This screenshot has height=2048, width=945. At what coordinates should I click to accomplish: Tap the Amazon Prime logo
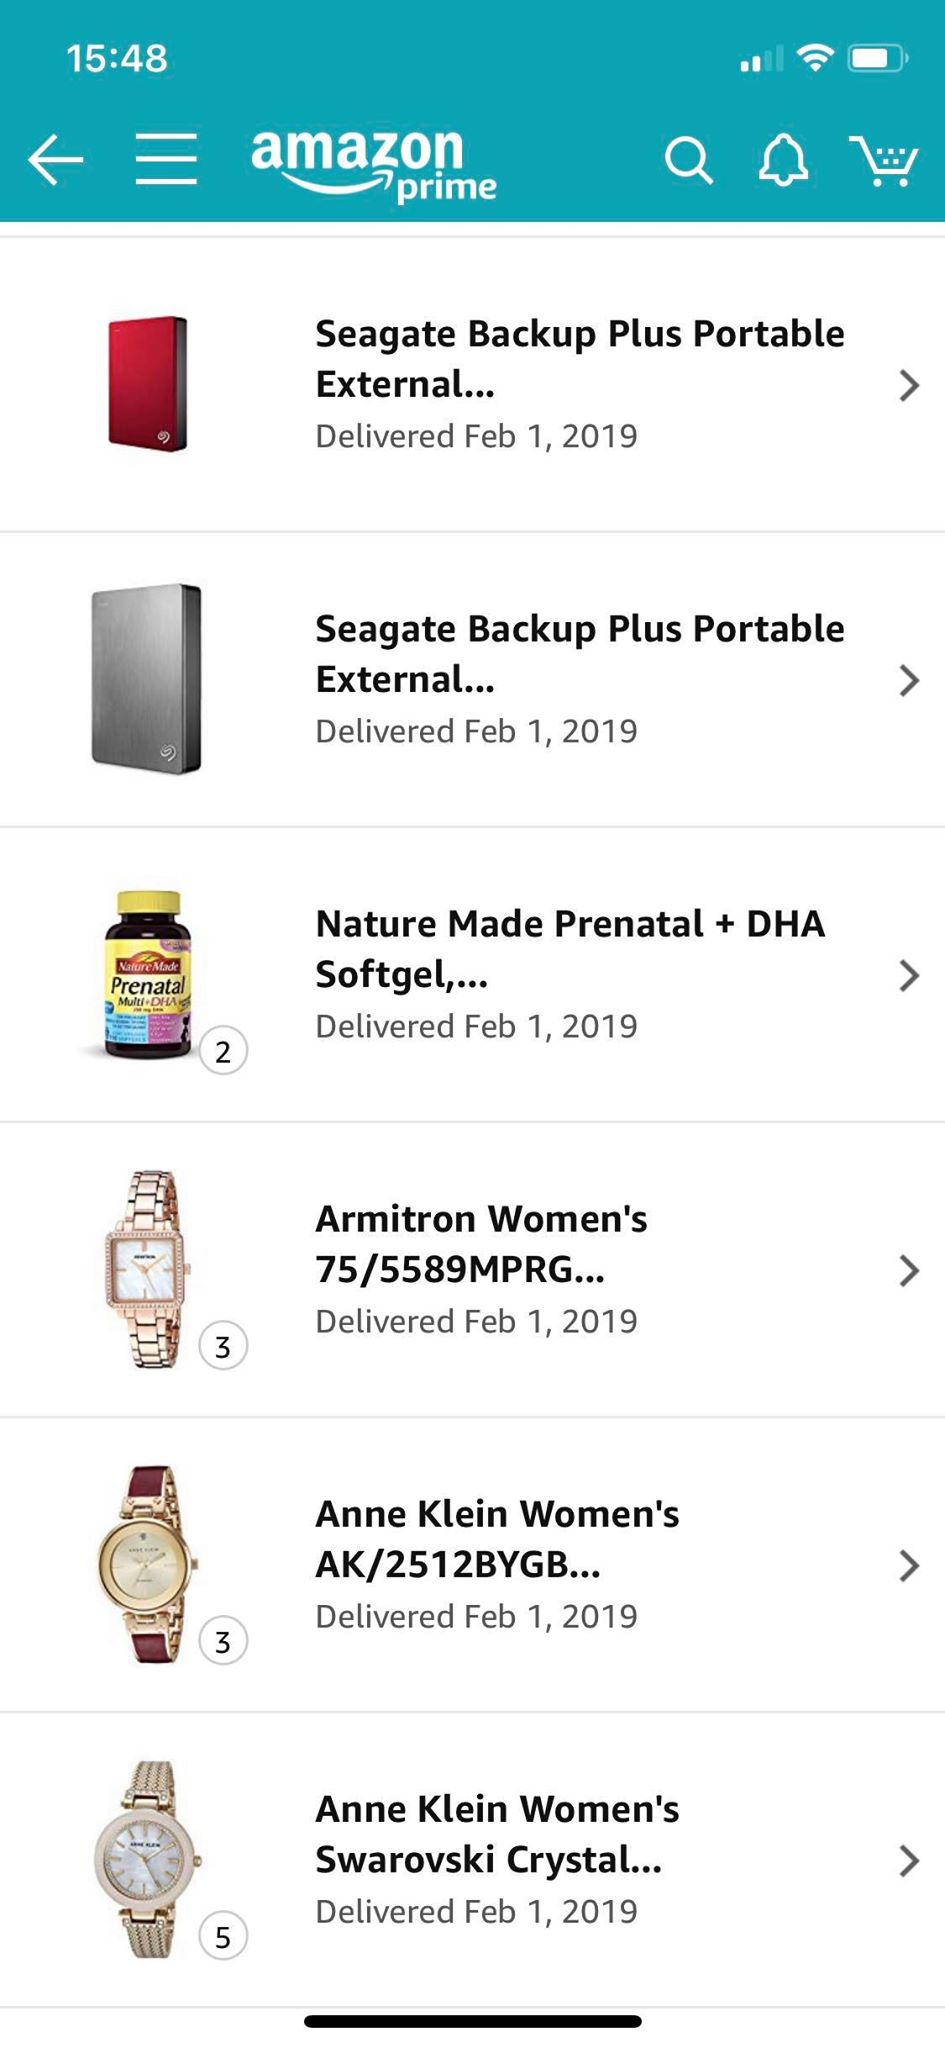pyautogui.click(x=374, y=165)
